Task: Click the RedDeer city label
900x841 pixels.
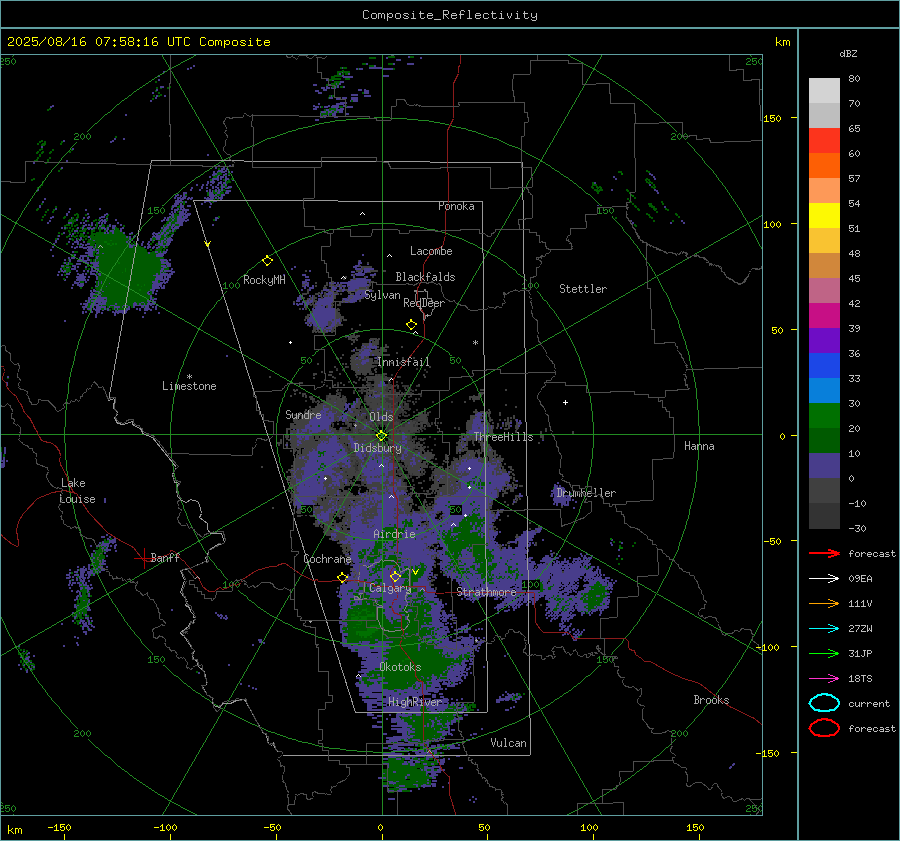Action: click(424, 303)
